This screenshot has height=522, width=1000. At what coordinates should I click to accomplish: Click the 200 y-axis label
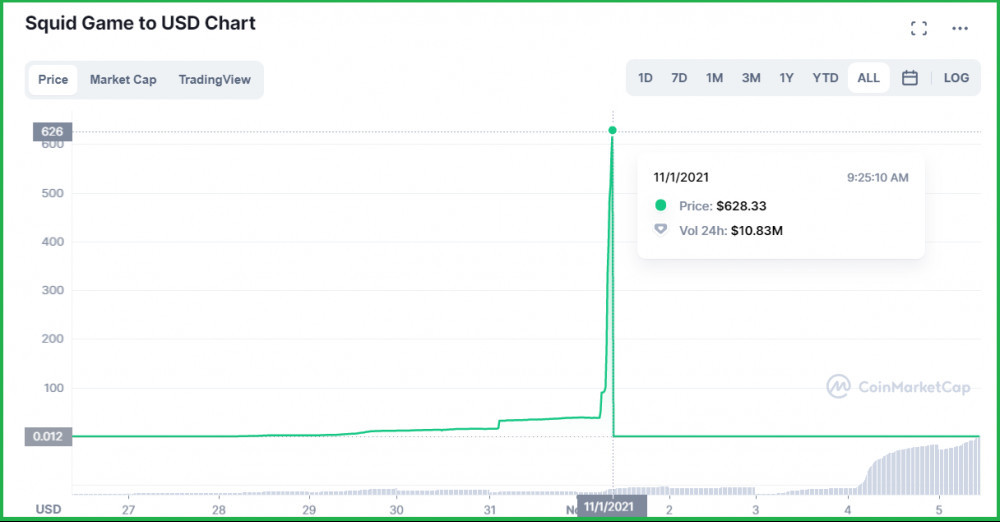[52, 339]
